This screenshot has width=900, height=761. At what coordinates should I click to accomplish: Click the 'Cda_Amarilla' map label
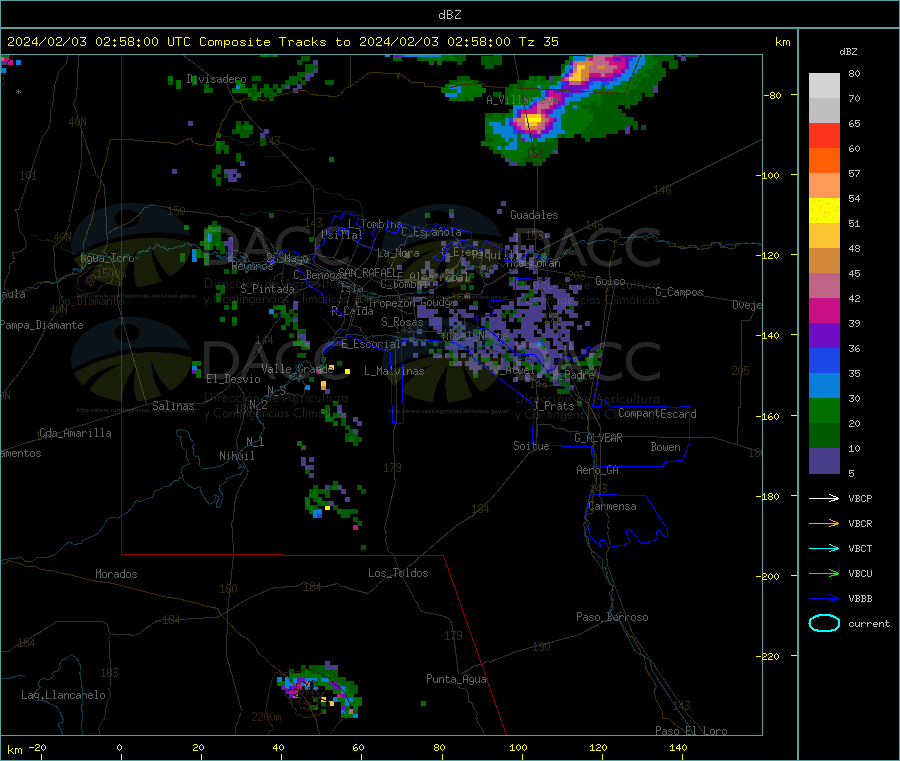click(75, 433)
